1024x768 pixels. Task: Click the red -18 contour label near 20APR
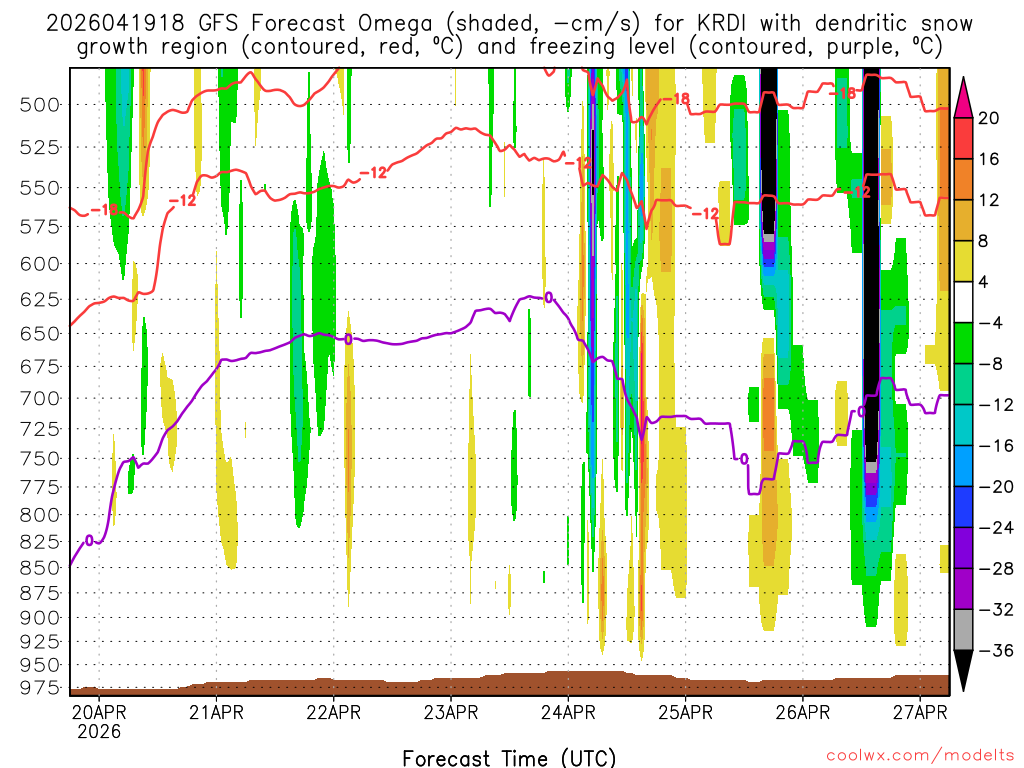[x=104, y=210]
